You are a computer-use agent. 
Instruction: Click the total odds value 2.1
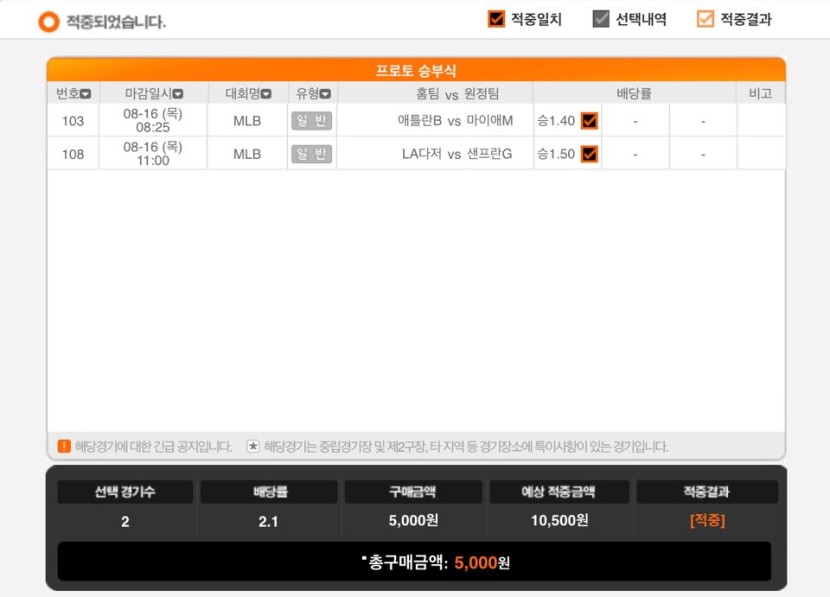point(268,521)
